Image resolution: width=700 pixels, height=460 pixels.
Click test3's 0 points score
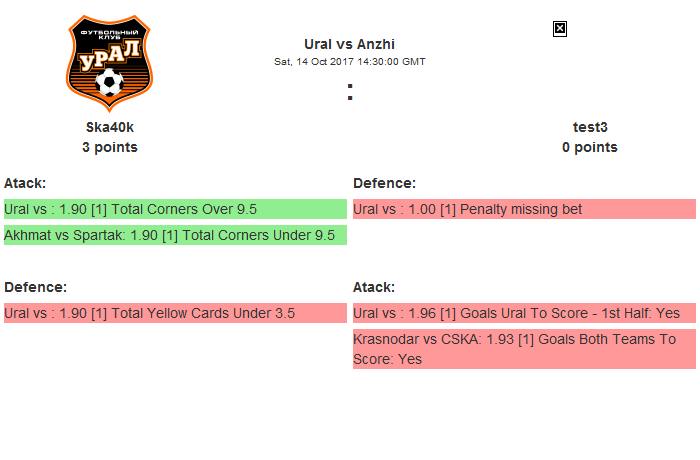pyautogui.click(x=590, y=147)
